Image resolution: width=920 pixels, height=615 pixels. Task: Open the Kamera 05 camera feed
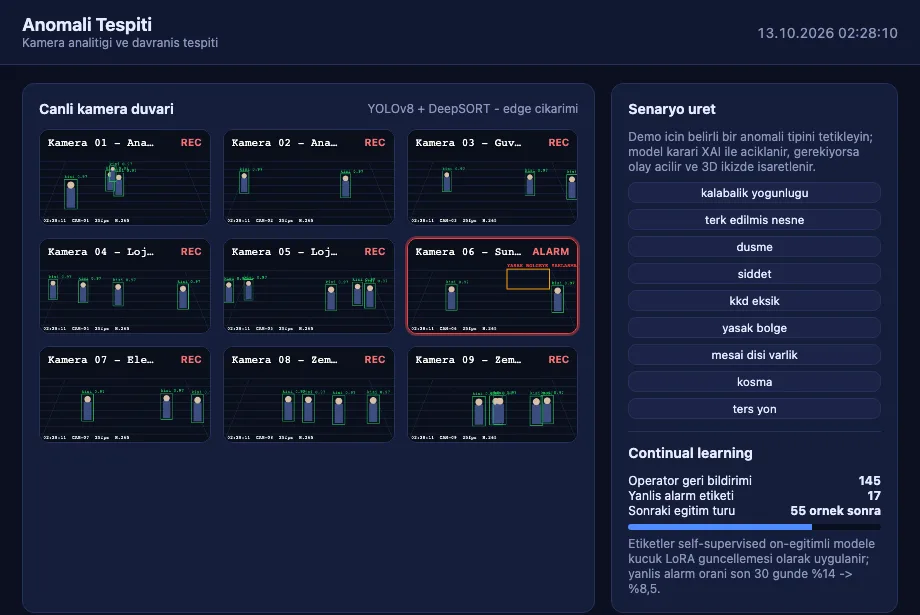pos(309,286)
